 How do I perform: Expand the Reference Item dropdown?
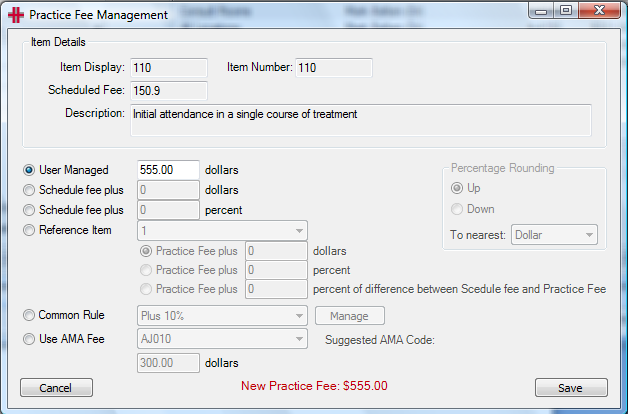coord(222,231)
